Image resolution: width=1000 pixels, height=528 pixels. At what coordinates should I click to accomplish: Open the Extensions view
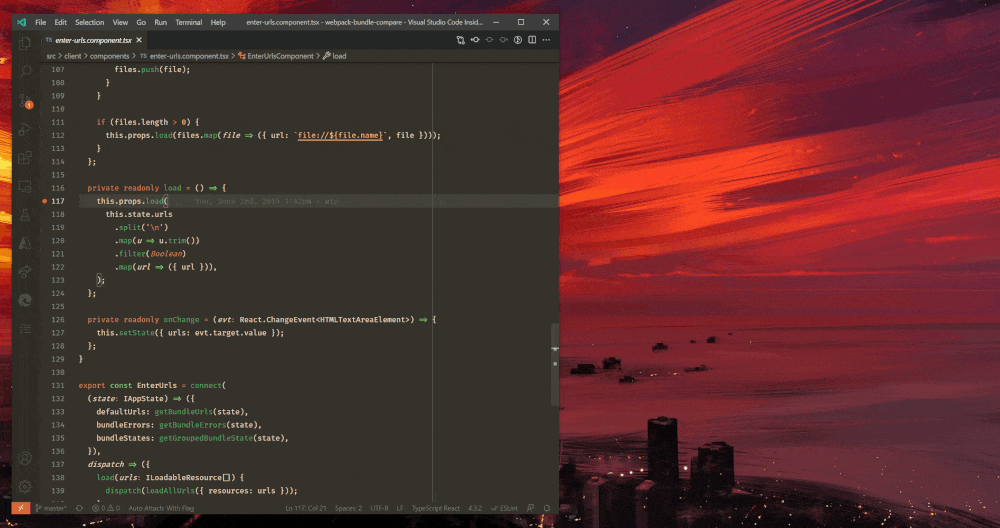(25, 157)
